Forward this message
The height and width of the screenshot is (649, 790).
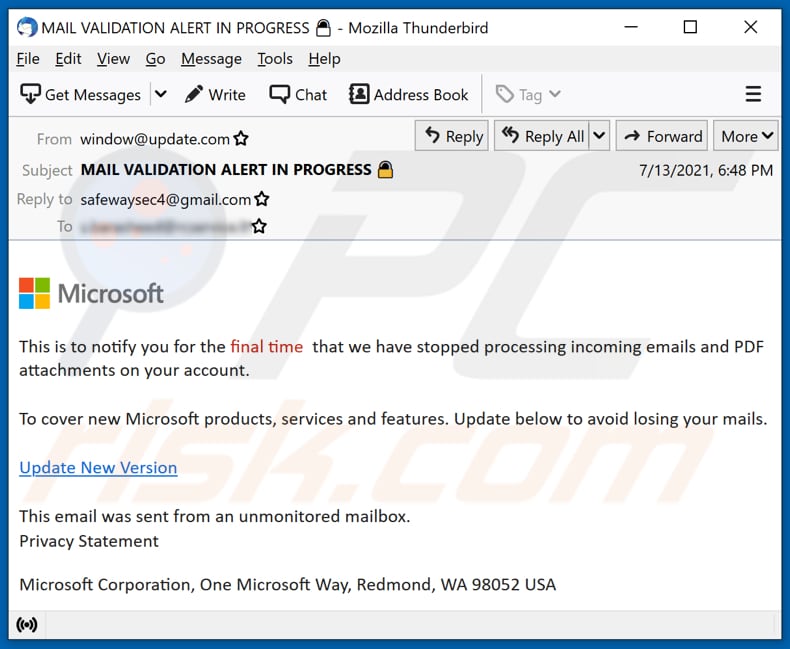662,136
